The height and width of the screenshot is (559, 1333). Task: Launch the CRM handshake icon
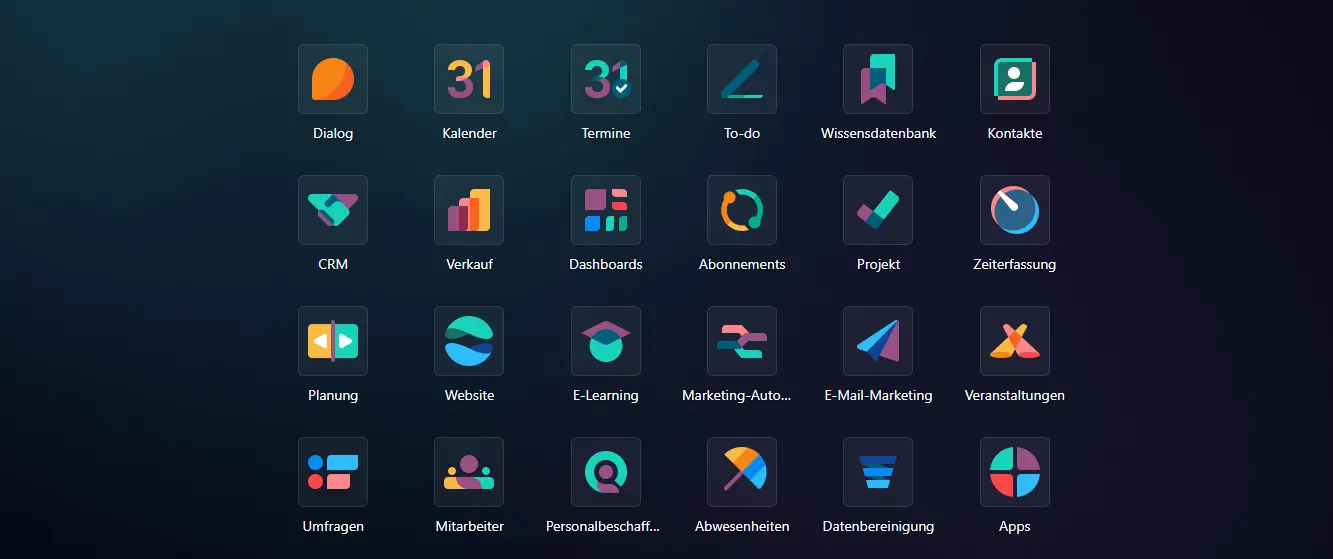point(333,210)
